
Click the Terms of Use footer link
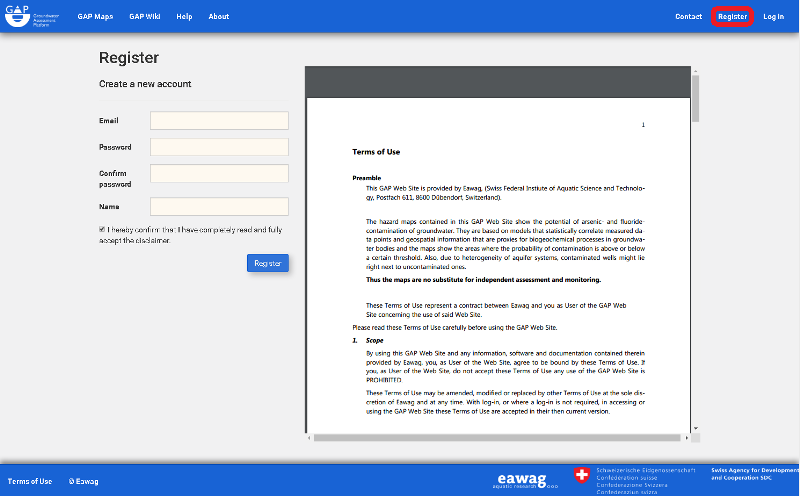[30, 481]
